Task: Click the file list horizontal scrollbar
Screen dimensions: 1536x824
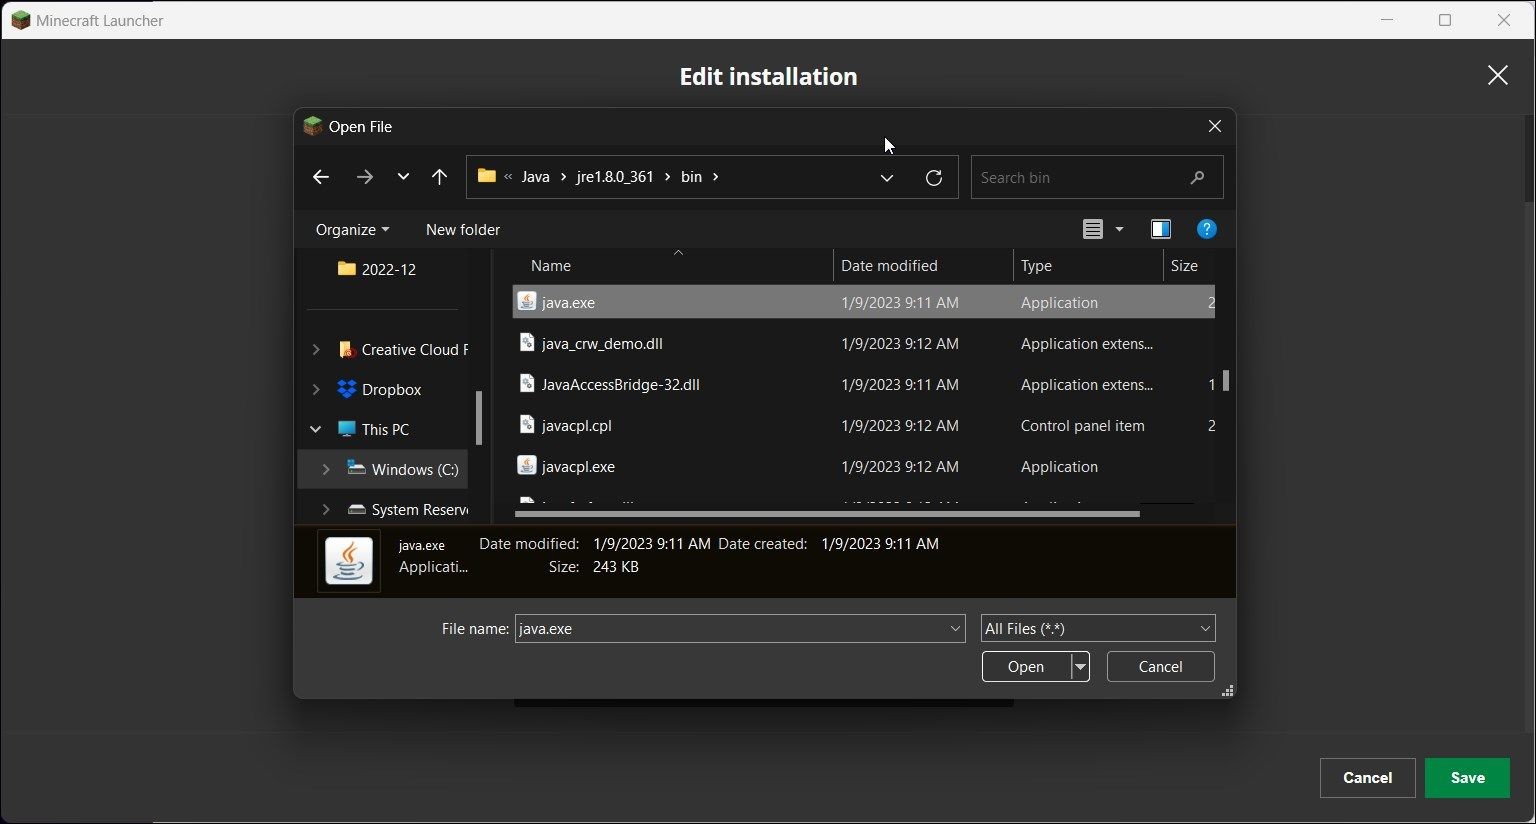Action: point(827,514)
